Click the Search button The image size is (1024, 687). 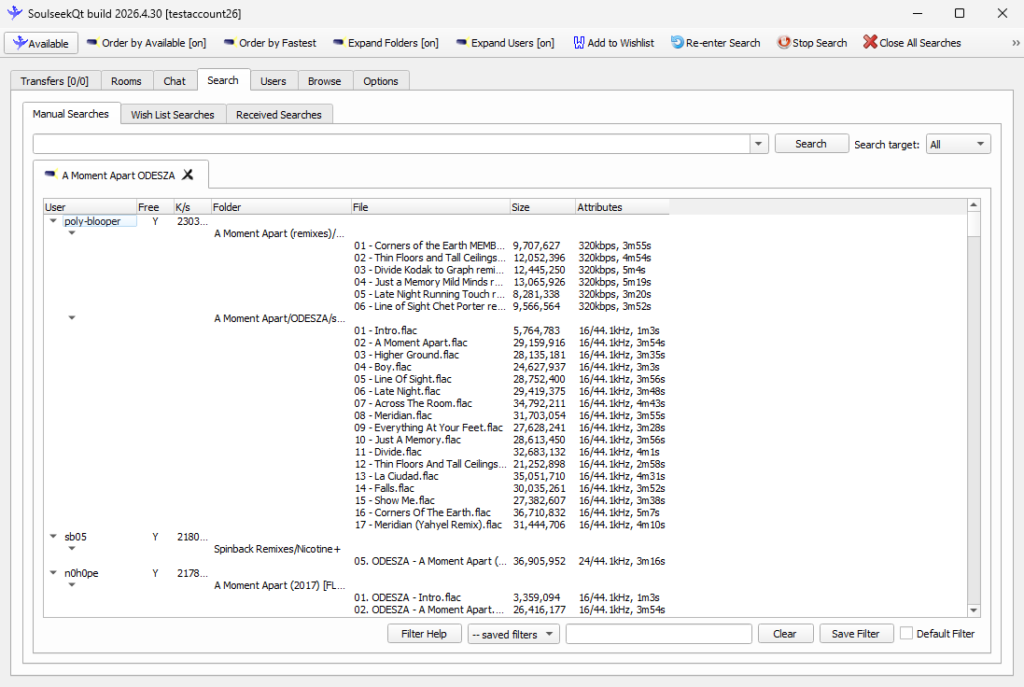tap(811, 144)
